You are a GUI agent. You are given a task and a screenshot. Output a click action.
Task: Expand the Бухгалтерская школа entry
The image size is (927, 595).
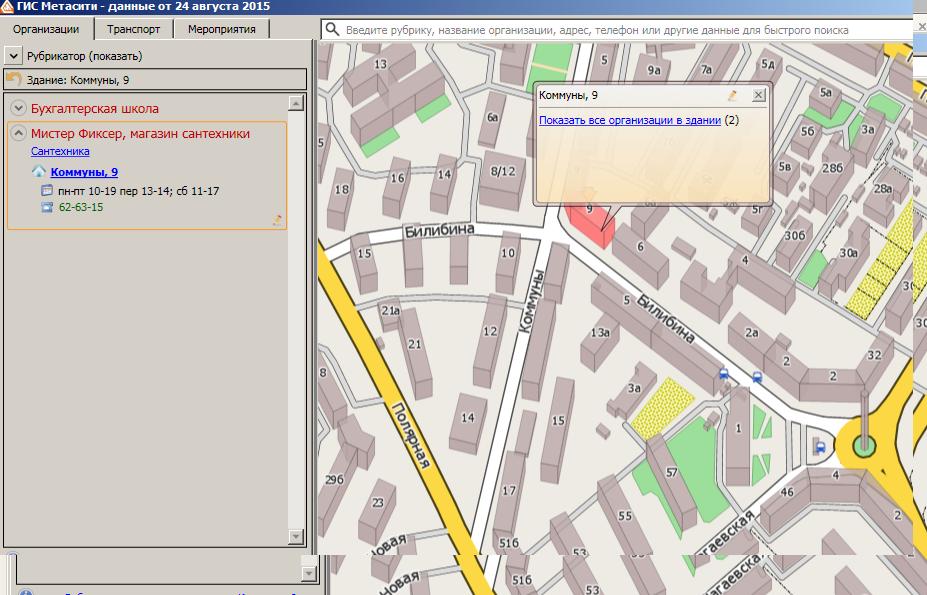[18, 108]
